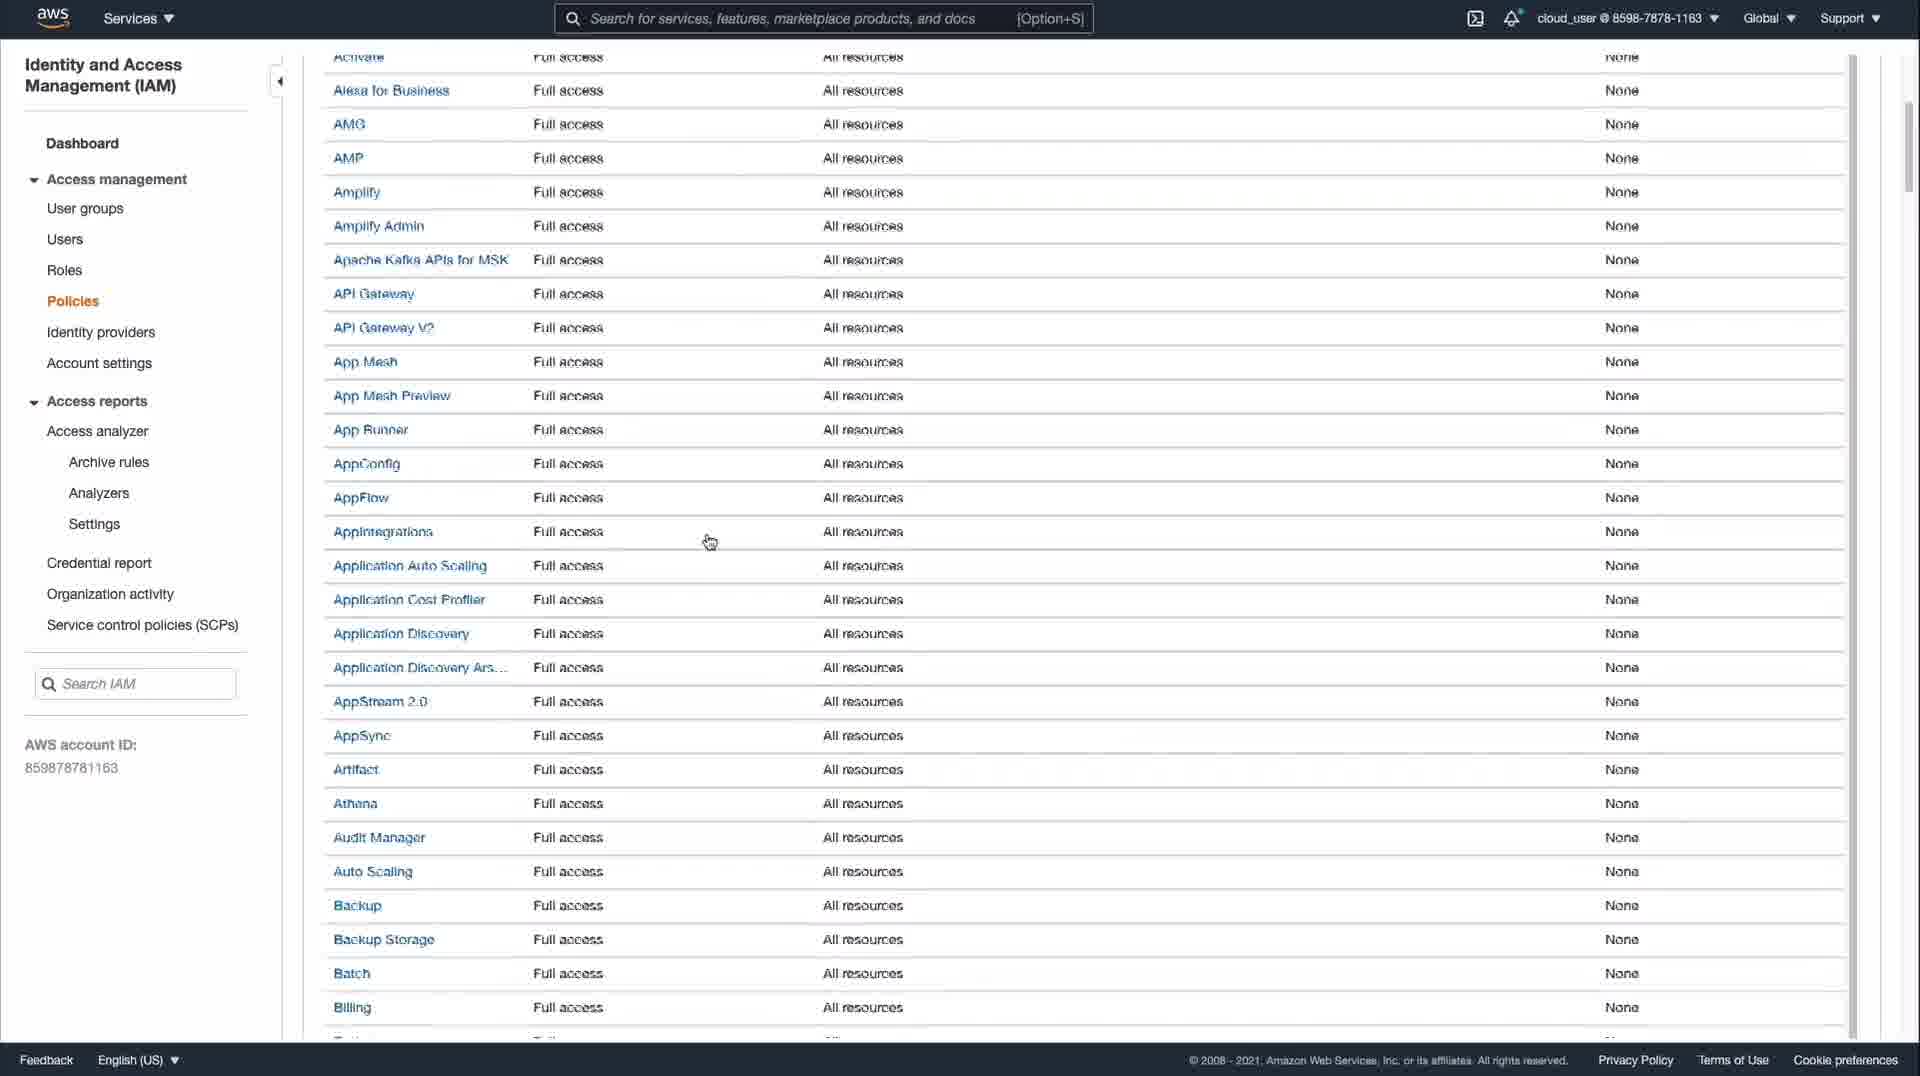Click the policy table vertical scrollbar
Viewport: 1920px width, 1076px height.
coord(1853,545)
